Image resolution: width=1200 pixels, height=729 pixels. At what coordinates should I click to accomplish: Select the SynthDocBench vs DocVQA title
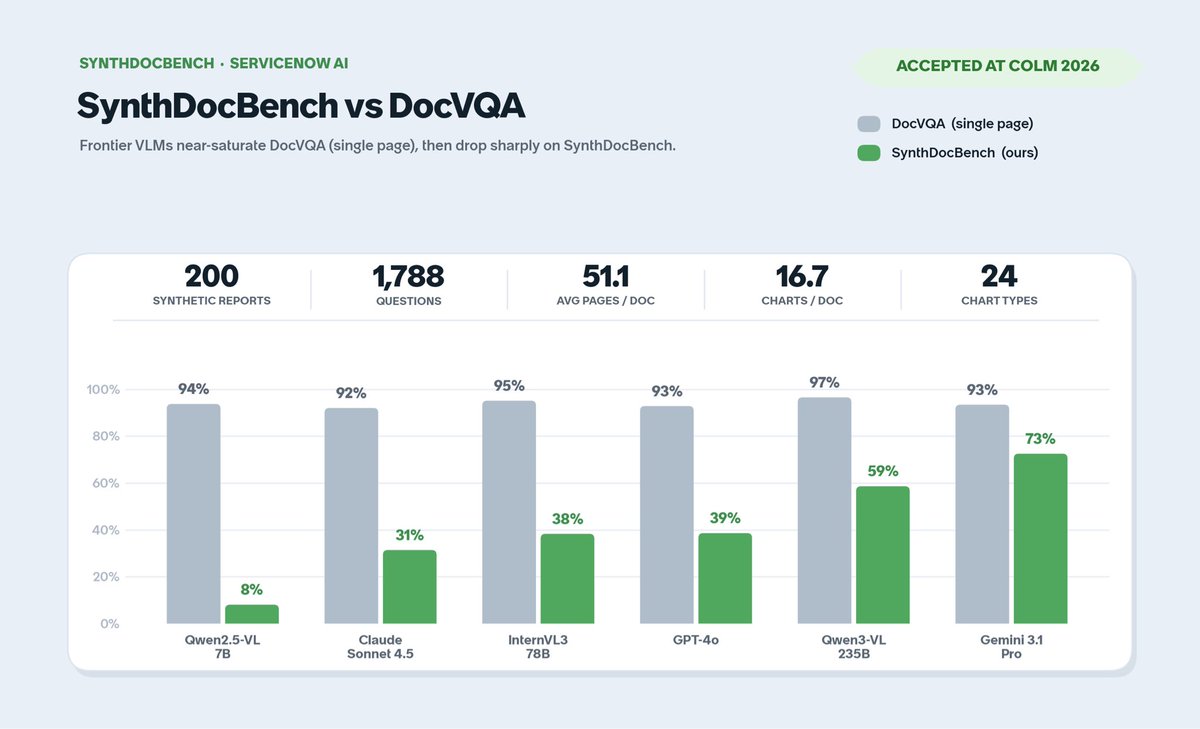pyautogui.click(x=301, y=107)
